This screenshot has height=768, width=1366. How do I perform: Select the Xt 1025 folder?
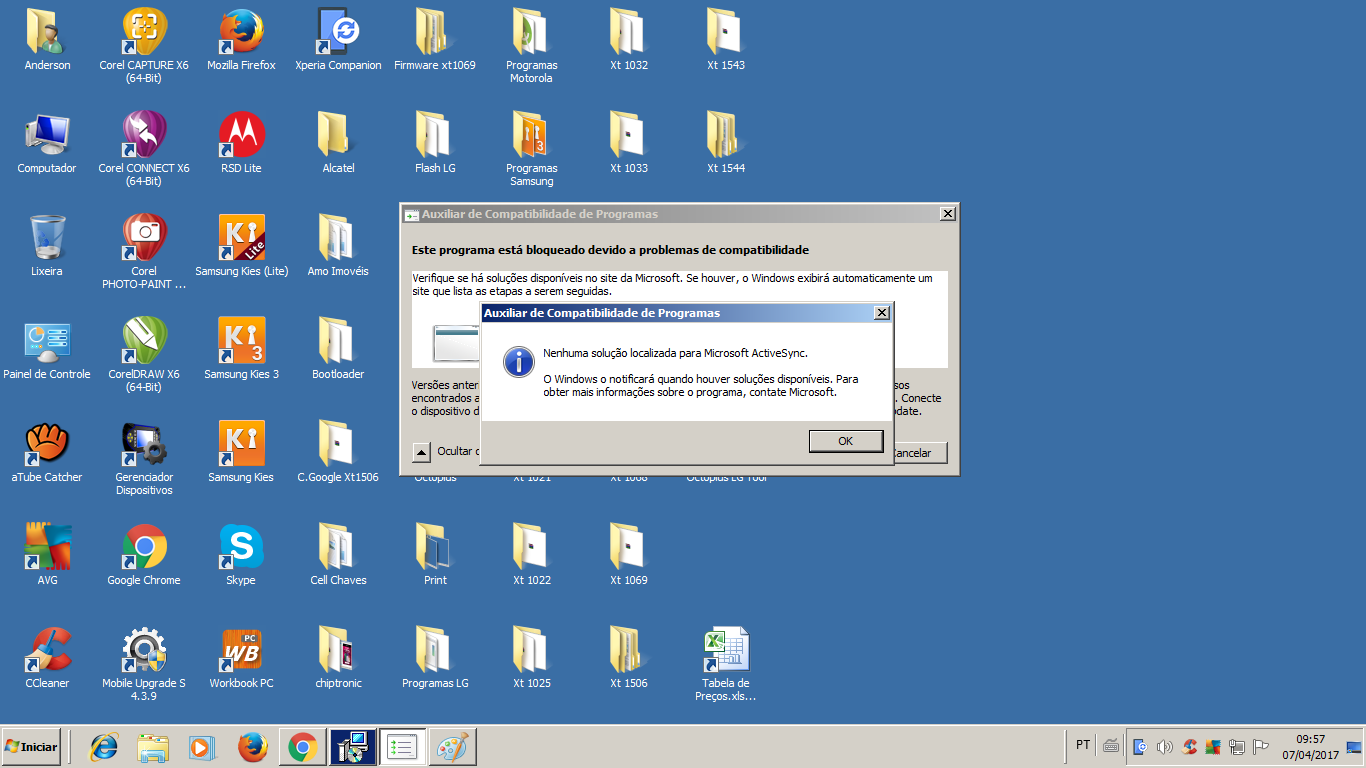coord(532,658)
